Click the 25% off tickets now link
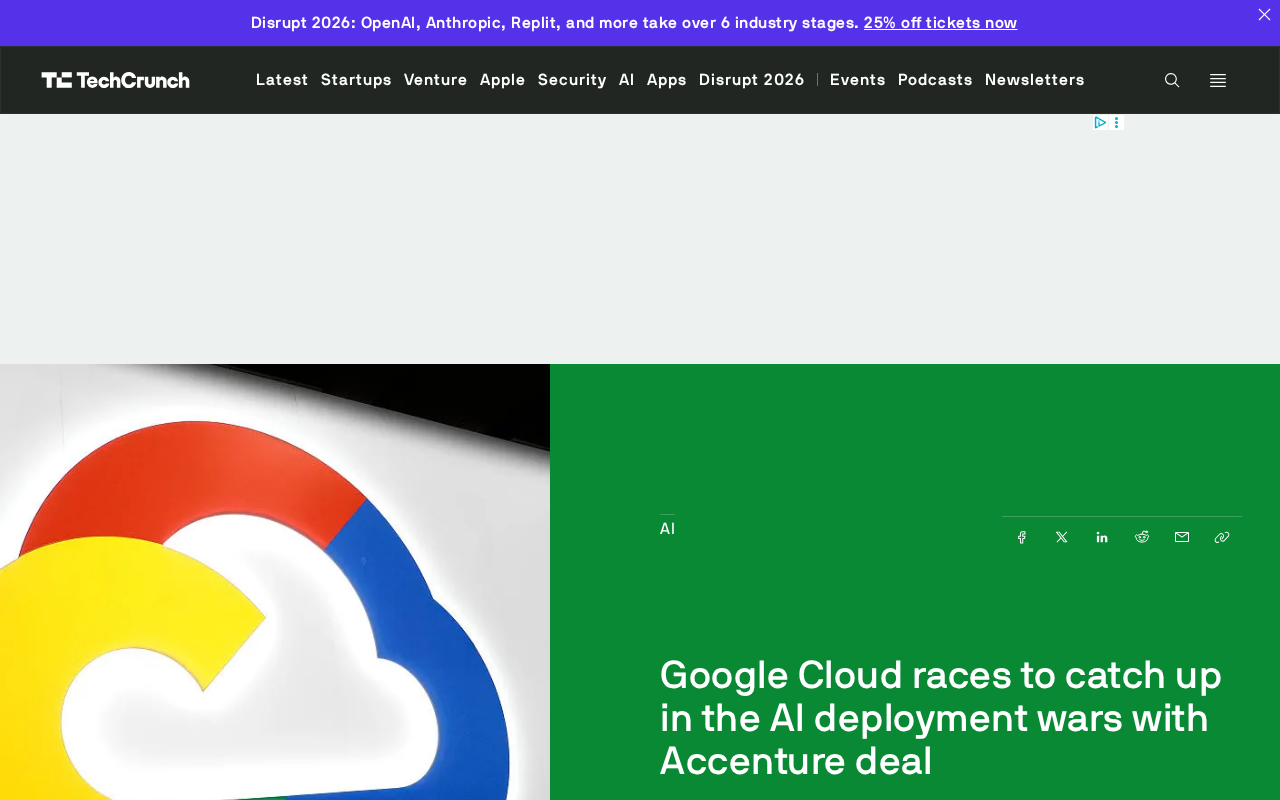The width and height of the screenshot is (1280, 800). click(x=940, y=23)
